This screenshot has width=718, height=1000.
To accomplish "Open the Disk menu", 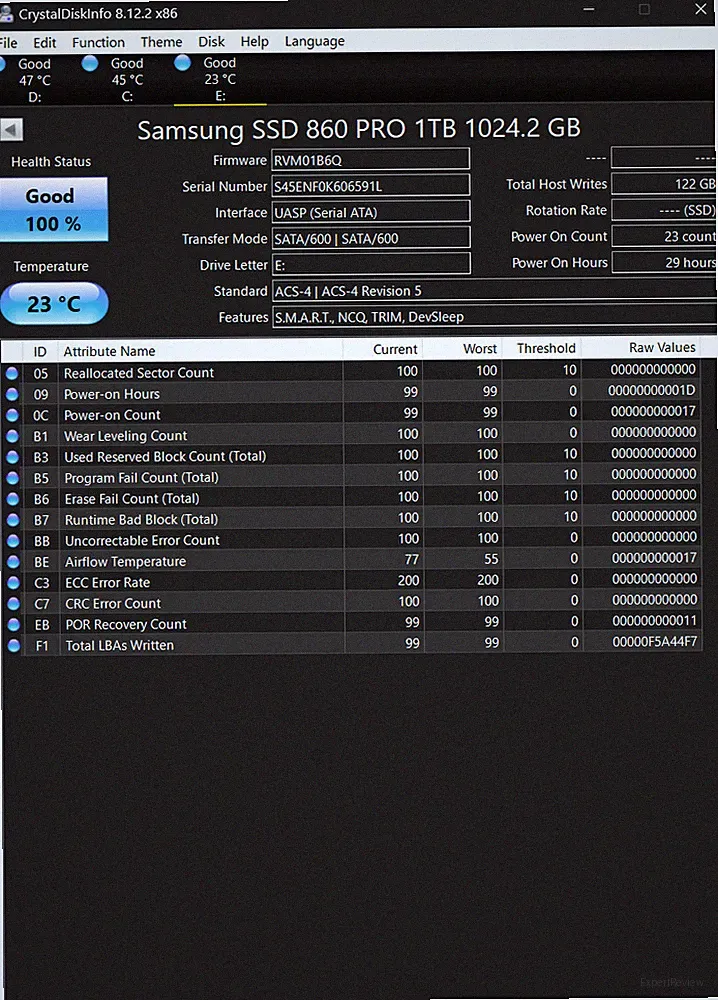I will 211,41.
